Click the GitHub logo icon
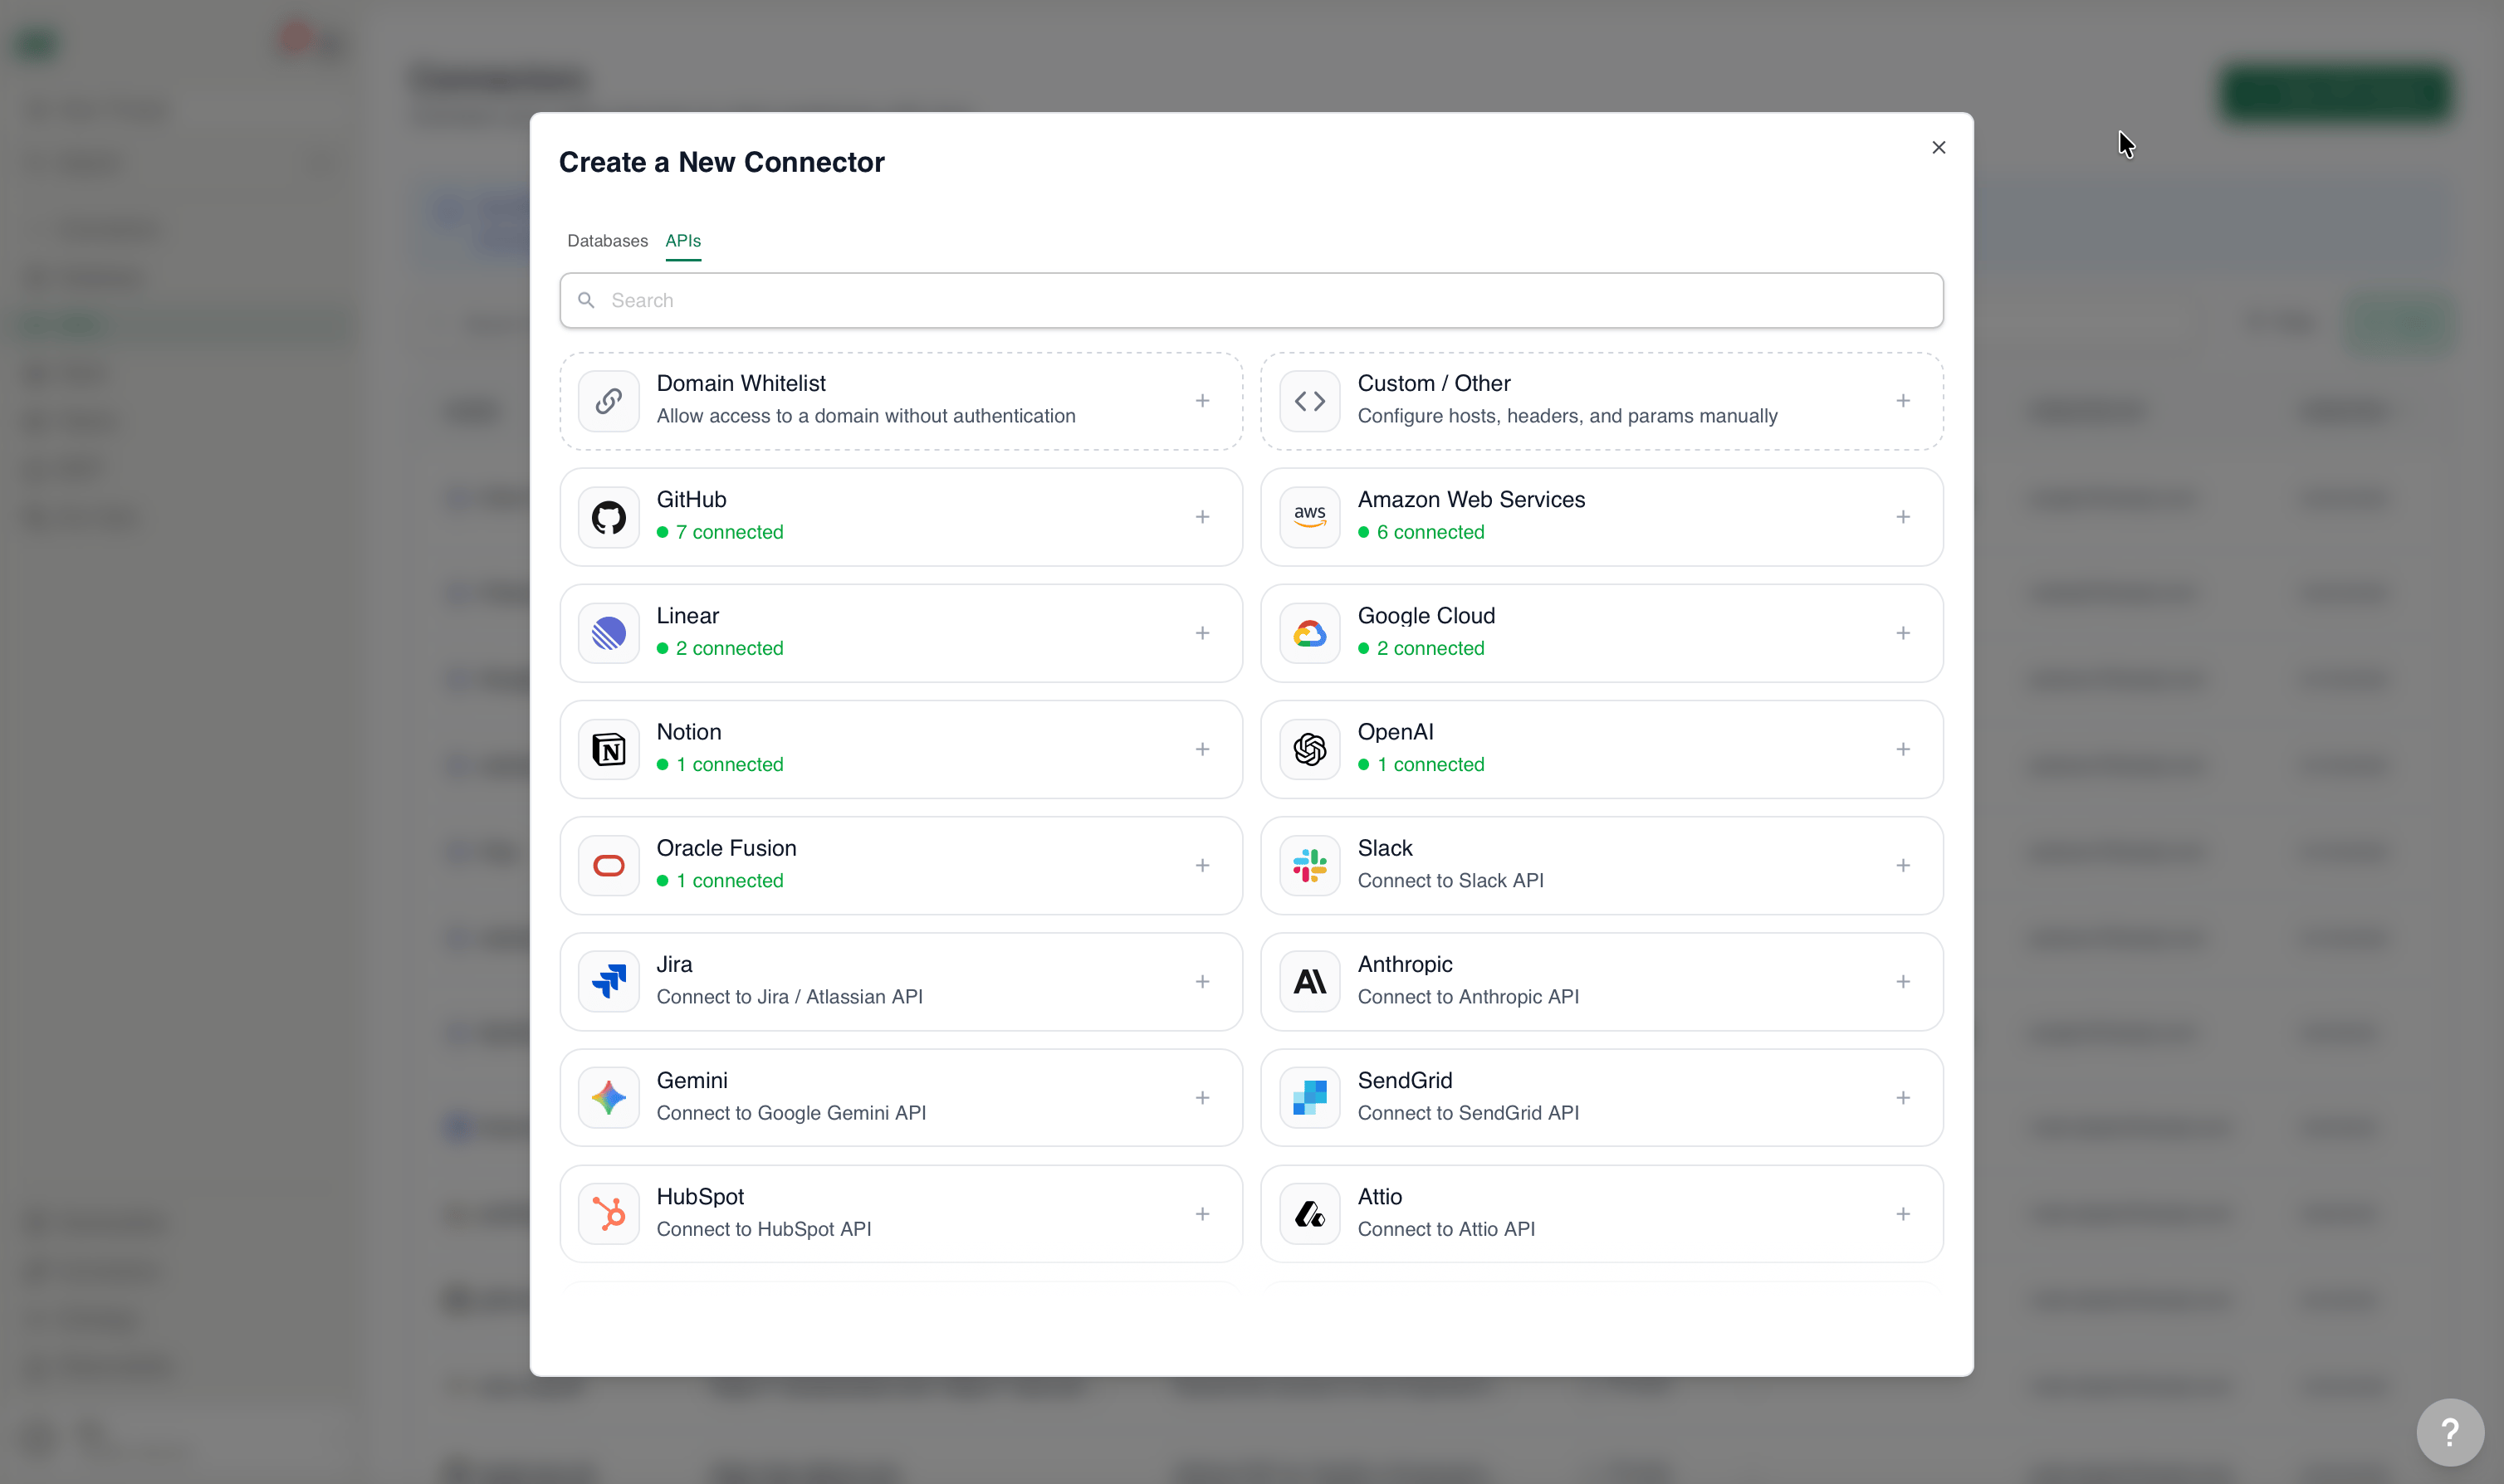Viewport: 2504px width, 1484px height. (609, 517)
